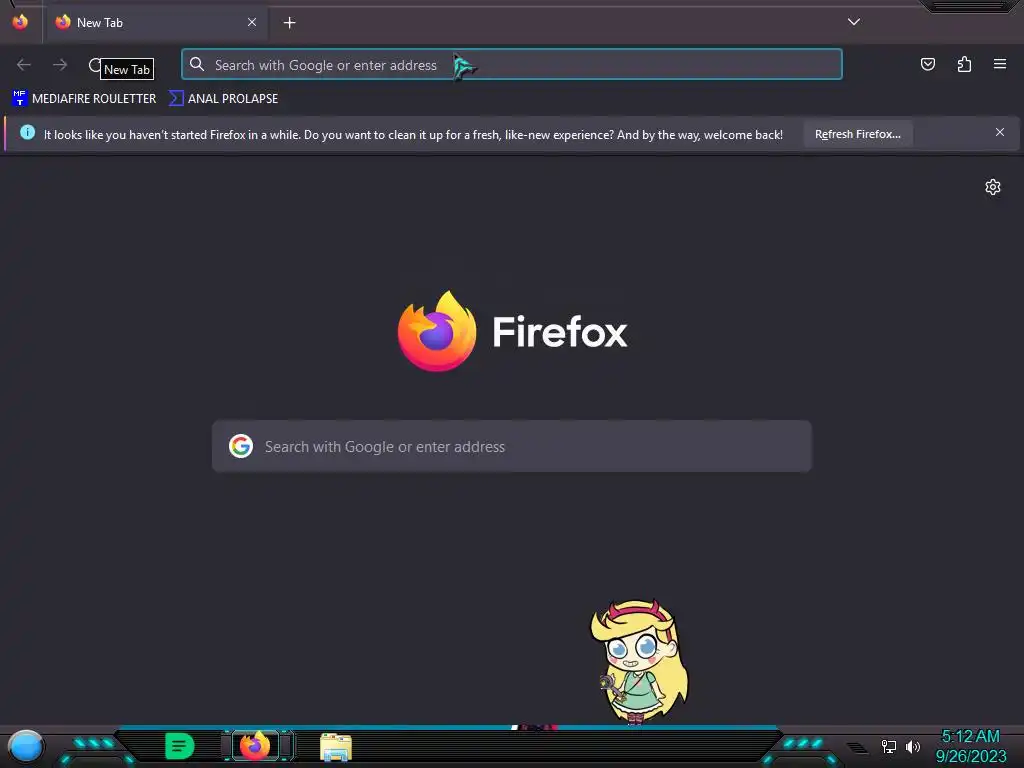Click the Firefox taskbar icon
Image resolution: width=1024 pixels, height=768 pixels.
click(x=255, y=746)
